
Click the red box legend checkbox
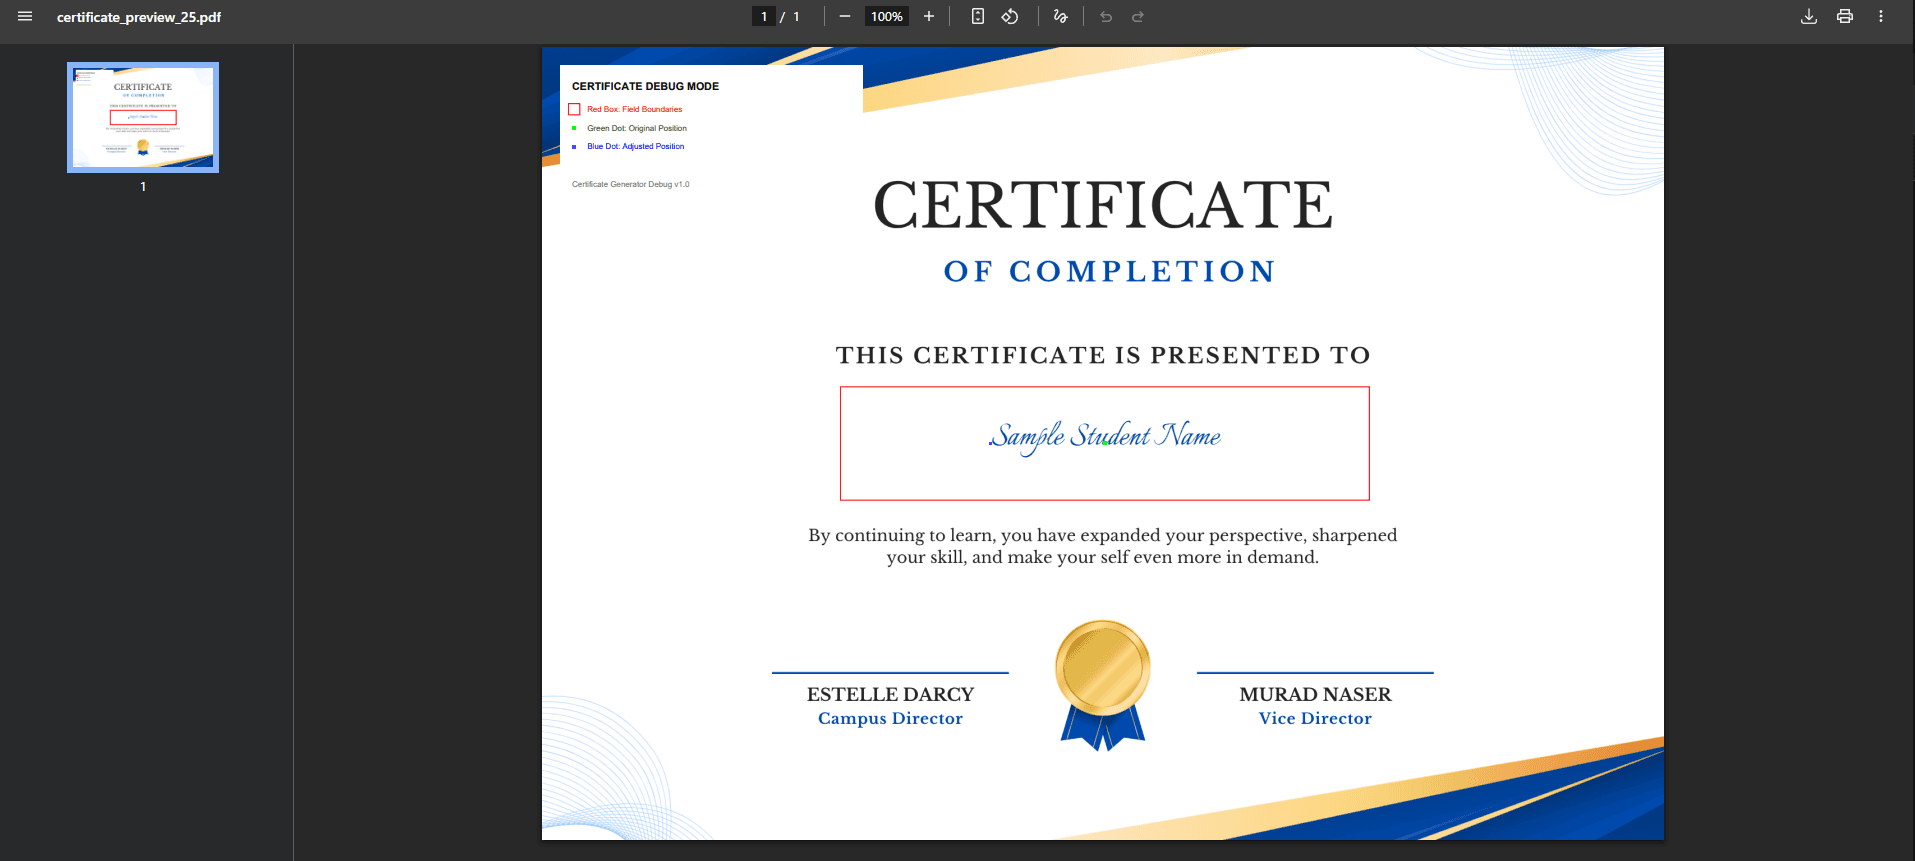(574, 109)
